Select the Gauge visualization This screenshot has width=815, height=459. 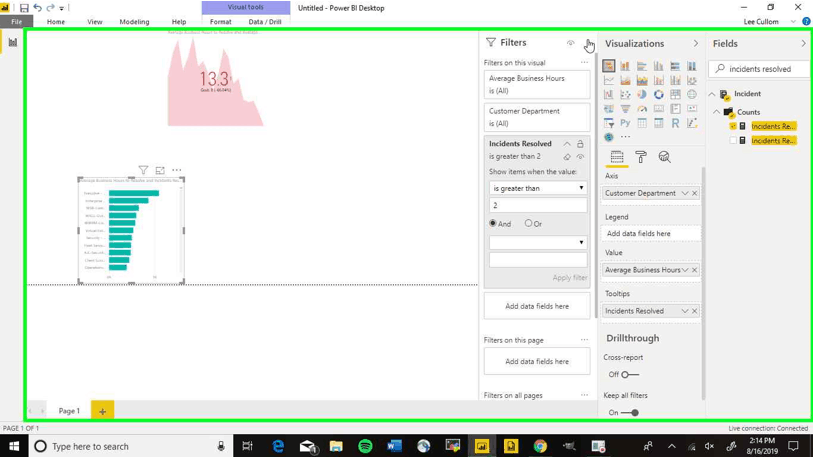642,109
